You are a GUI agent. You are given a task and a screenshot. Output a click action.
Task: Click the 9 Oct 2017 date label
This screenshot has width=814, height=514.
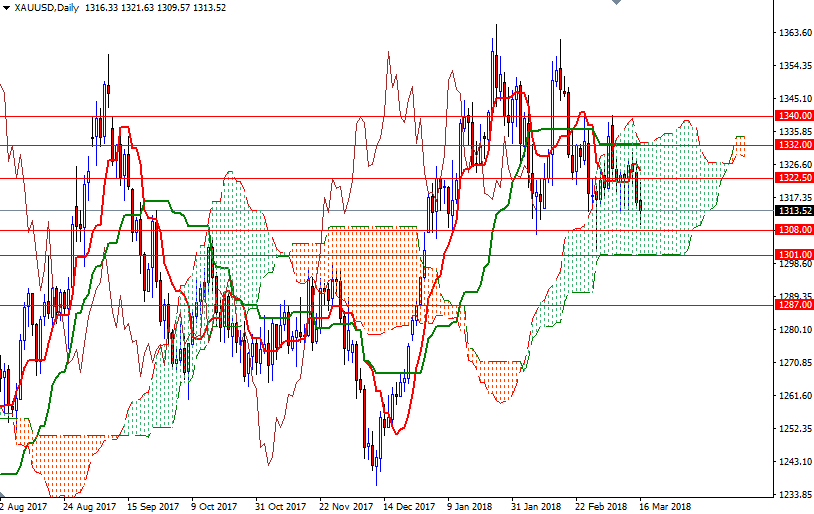click(214, 506)
